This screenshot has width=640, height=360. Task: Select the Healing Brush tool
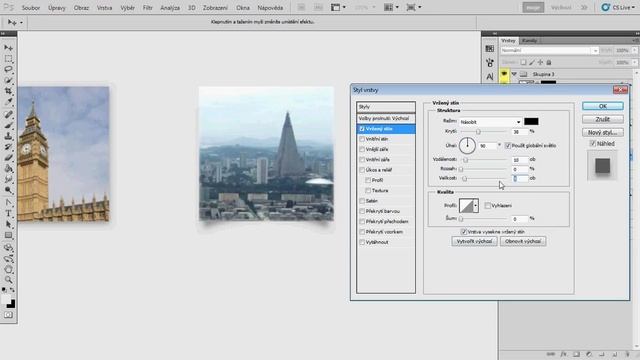pos(8,115)
